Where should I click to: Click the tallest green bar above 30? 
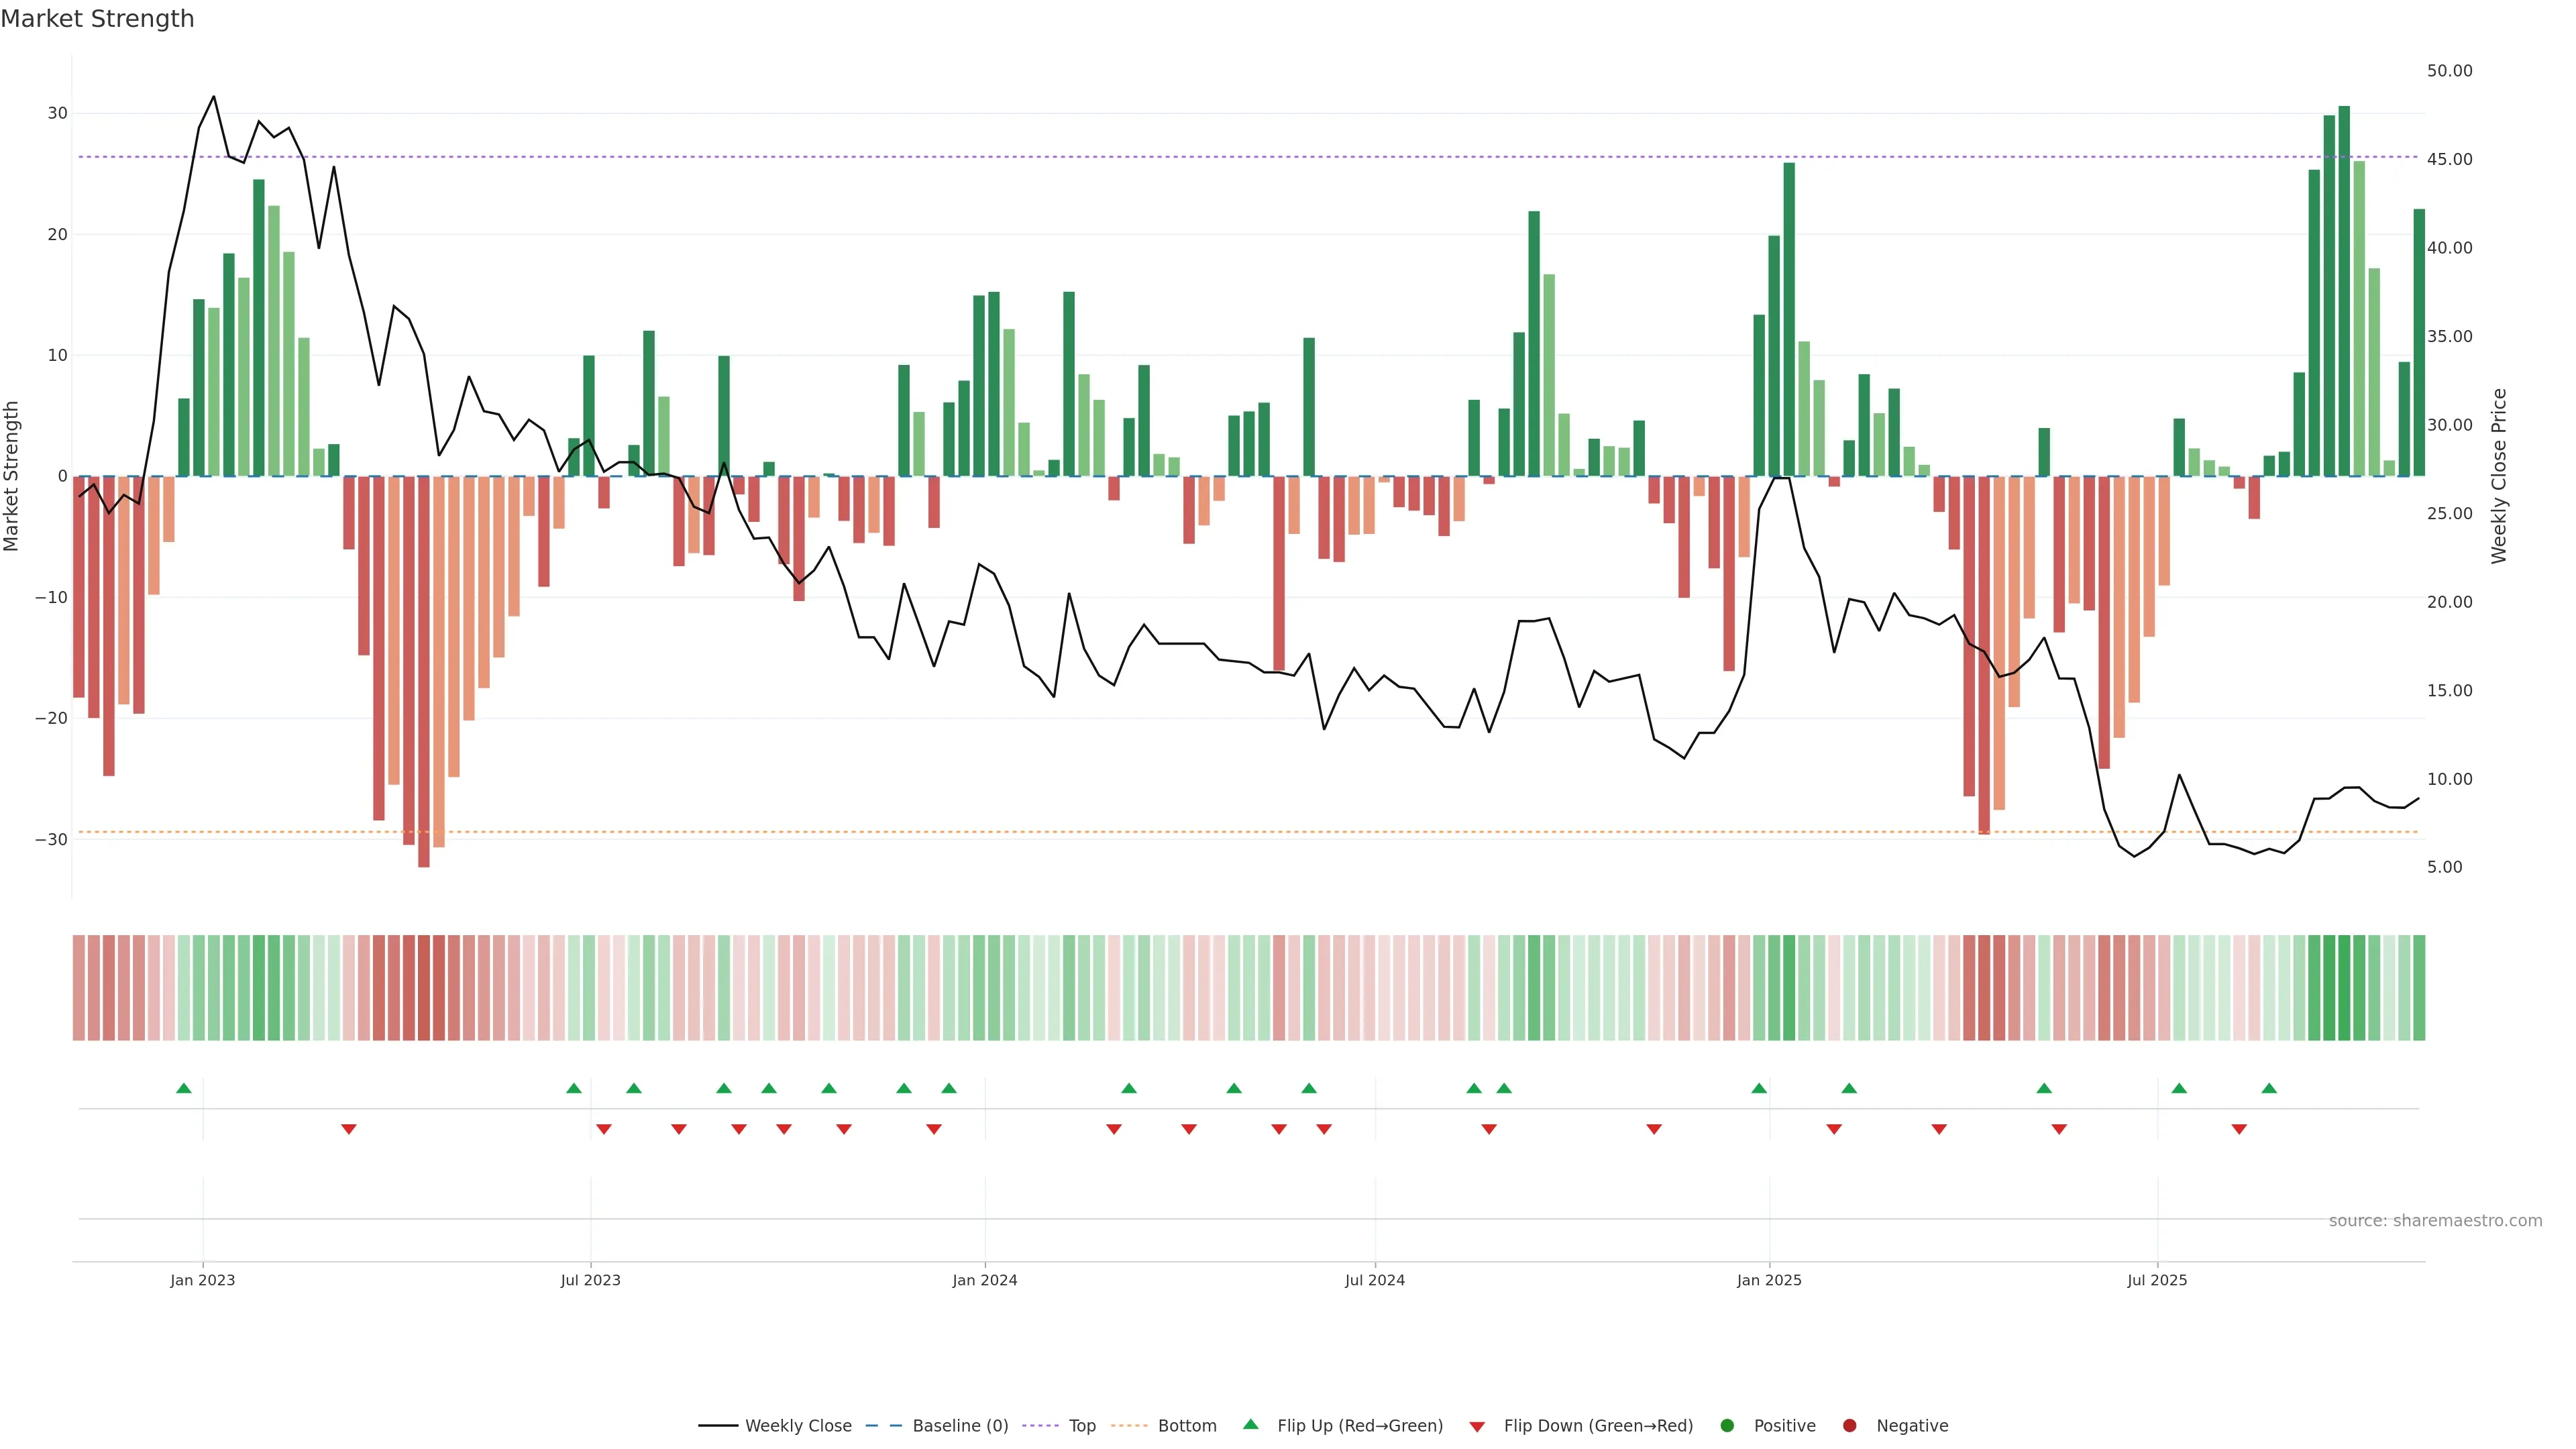2344,290
